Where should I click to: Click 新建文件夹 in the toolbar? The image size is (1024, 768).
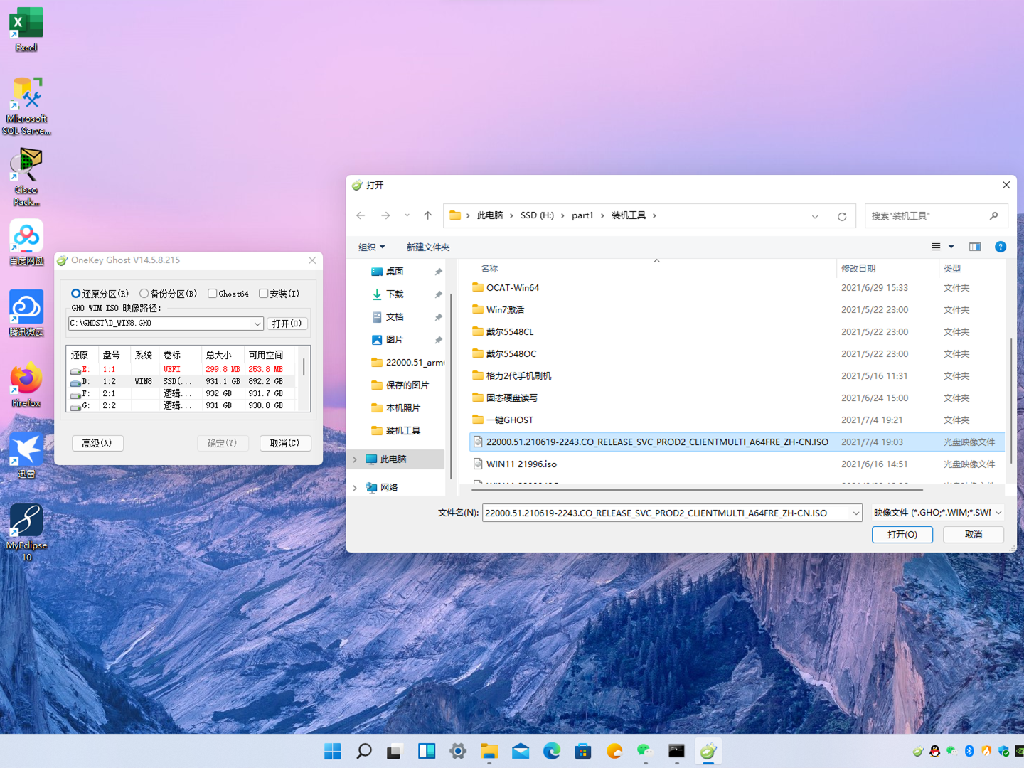[427, 247]
